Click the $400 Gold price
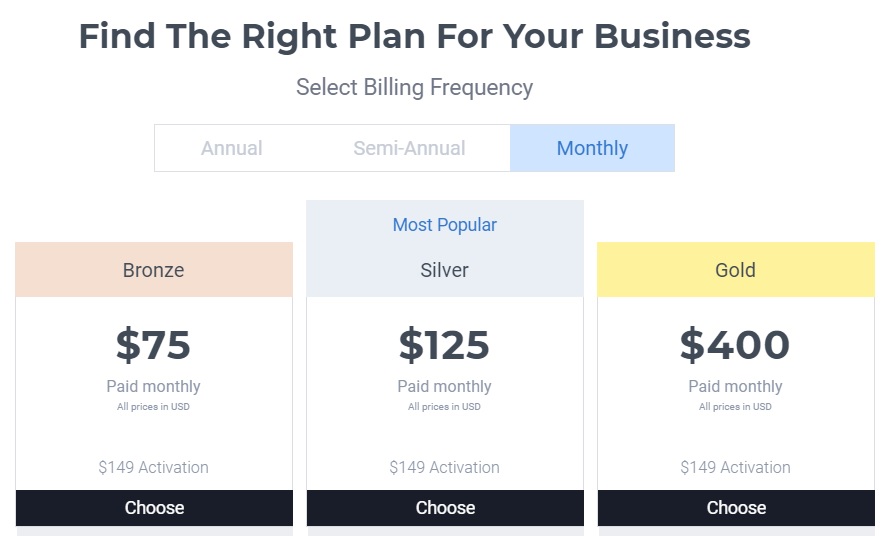 pos(736,345)
